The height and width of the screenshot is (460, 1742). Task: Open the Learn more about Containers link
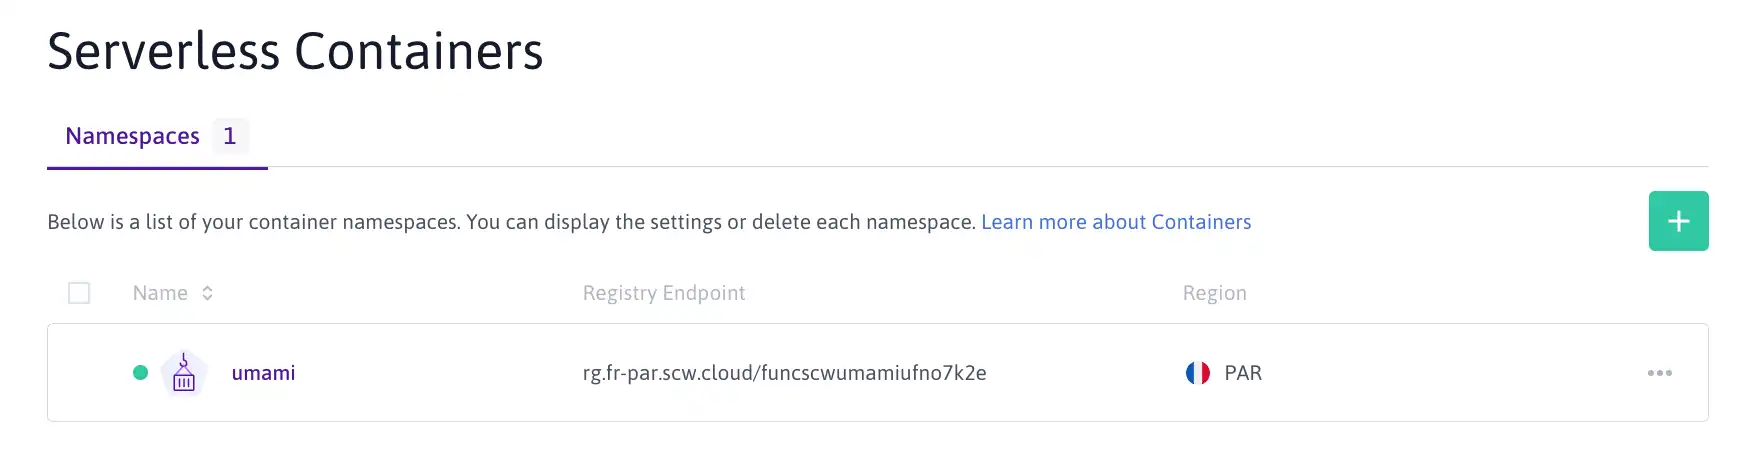pyautogui.click(x=1116, y=222)
